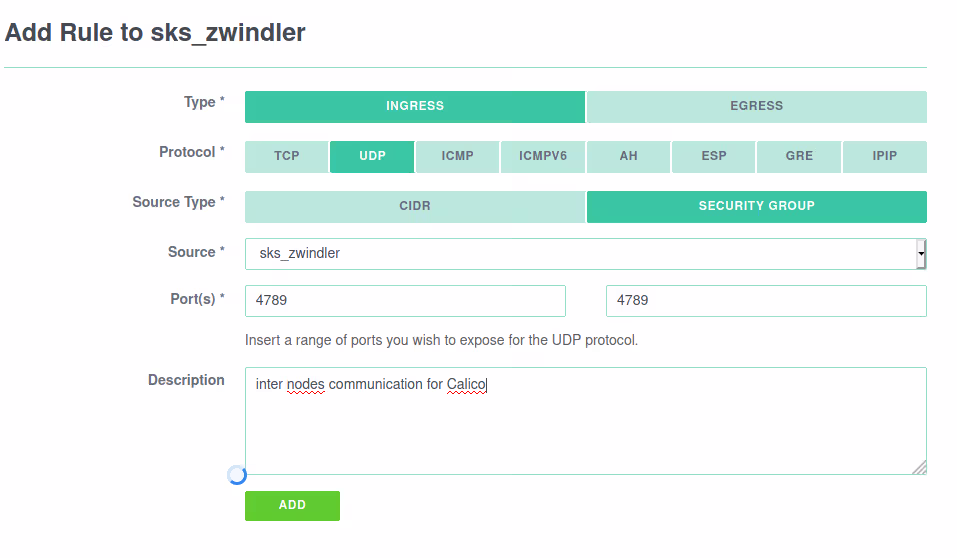Select the EGRESS rule type
Image resolution: width=957 pixels, height=558 pixels.
(x=756, y=106)
